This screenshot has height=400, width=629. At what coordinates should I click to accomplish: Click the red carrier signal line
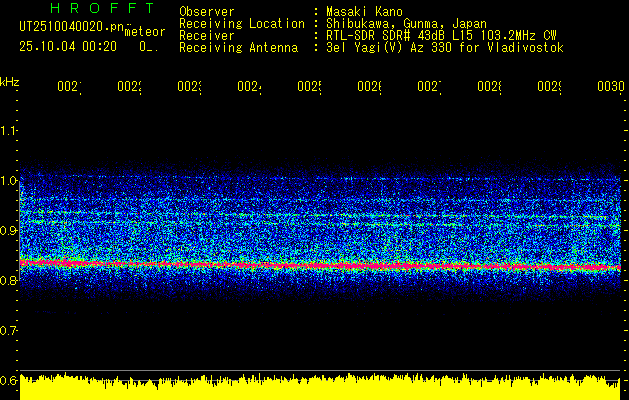321,265
